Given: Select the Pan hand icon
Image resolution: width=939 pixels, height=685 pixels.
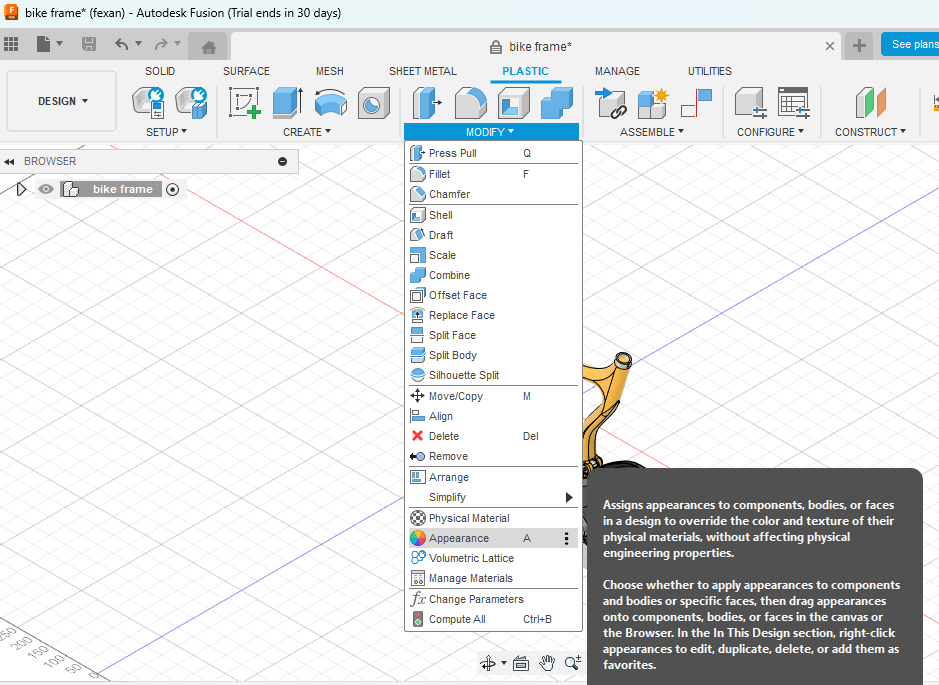Looking at the screenshot, I should pyautogui.click(x=547, y=663).
